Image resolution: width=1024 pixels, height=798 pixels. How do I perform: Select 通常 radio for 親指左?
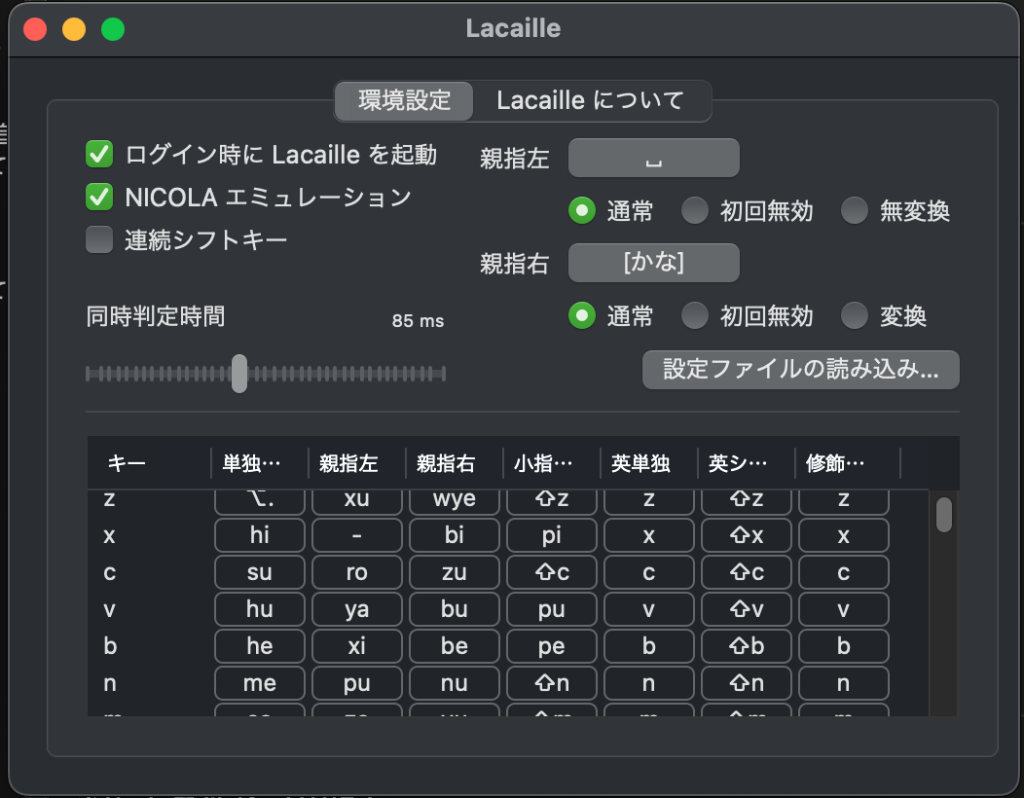(582, 211)
